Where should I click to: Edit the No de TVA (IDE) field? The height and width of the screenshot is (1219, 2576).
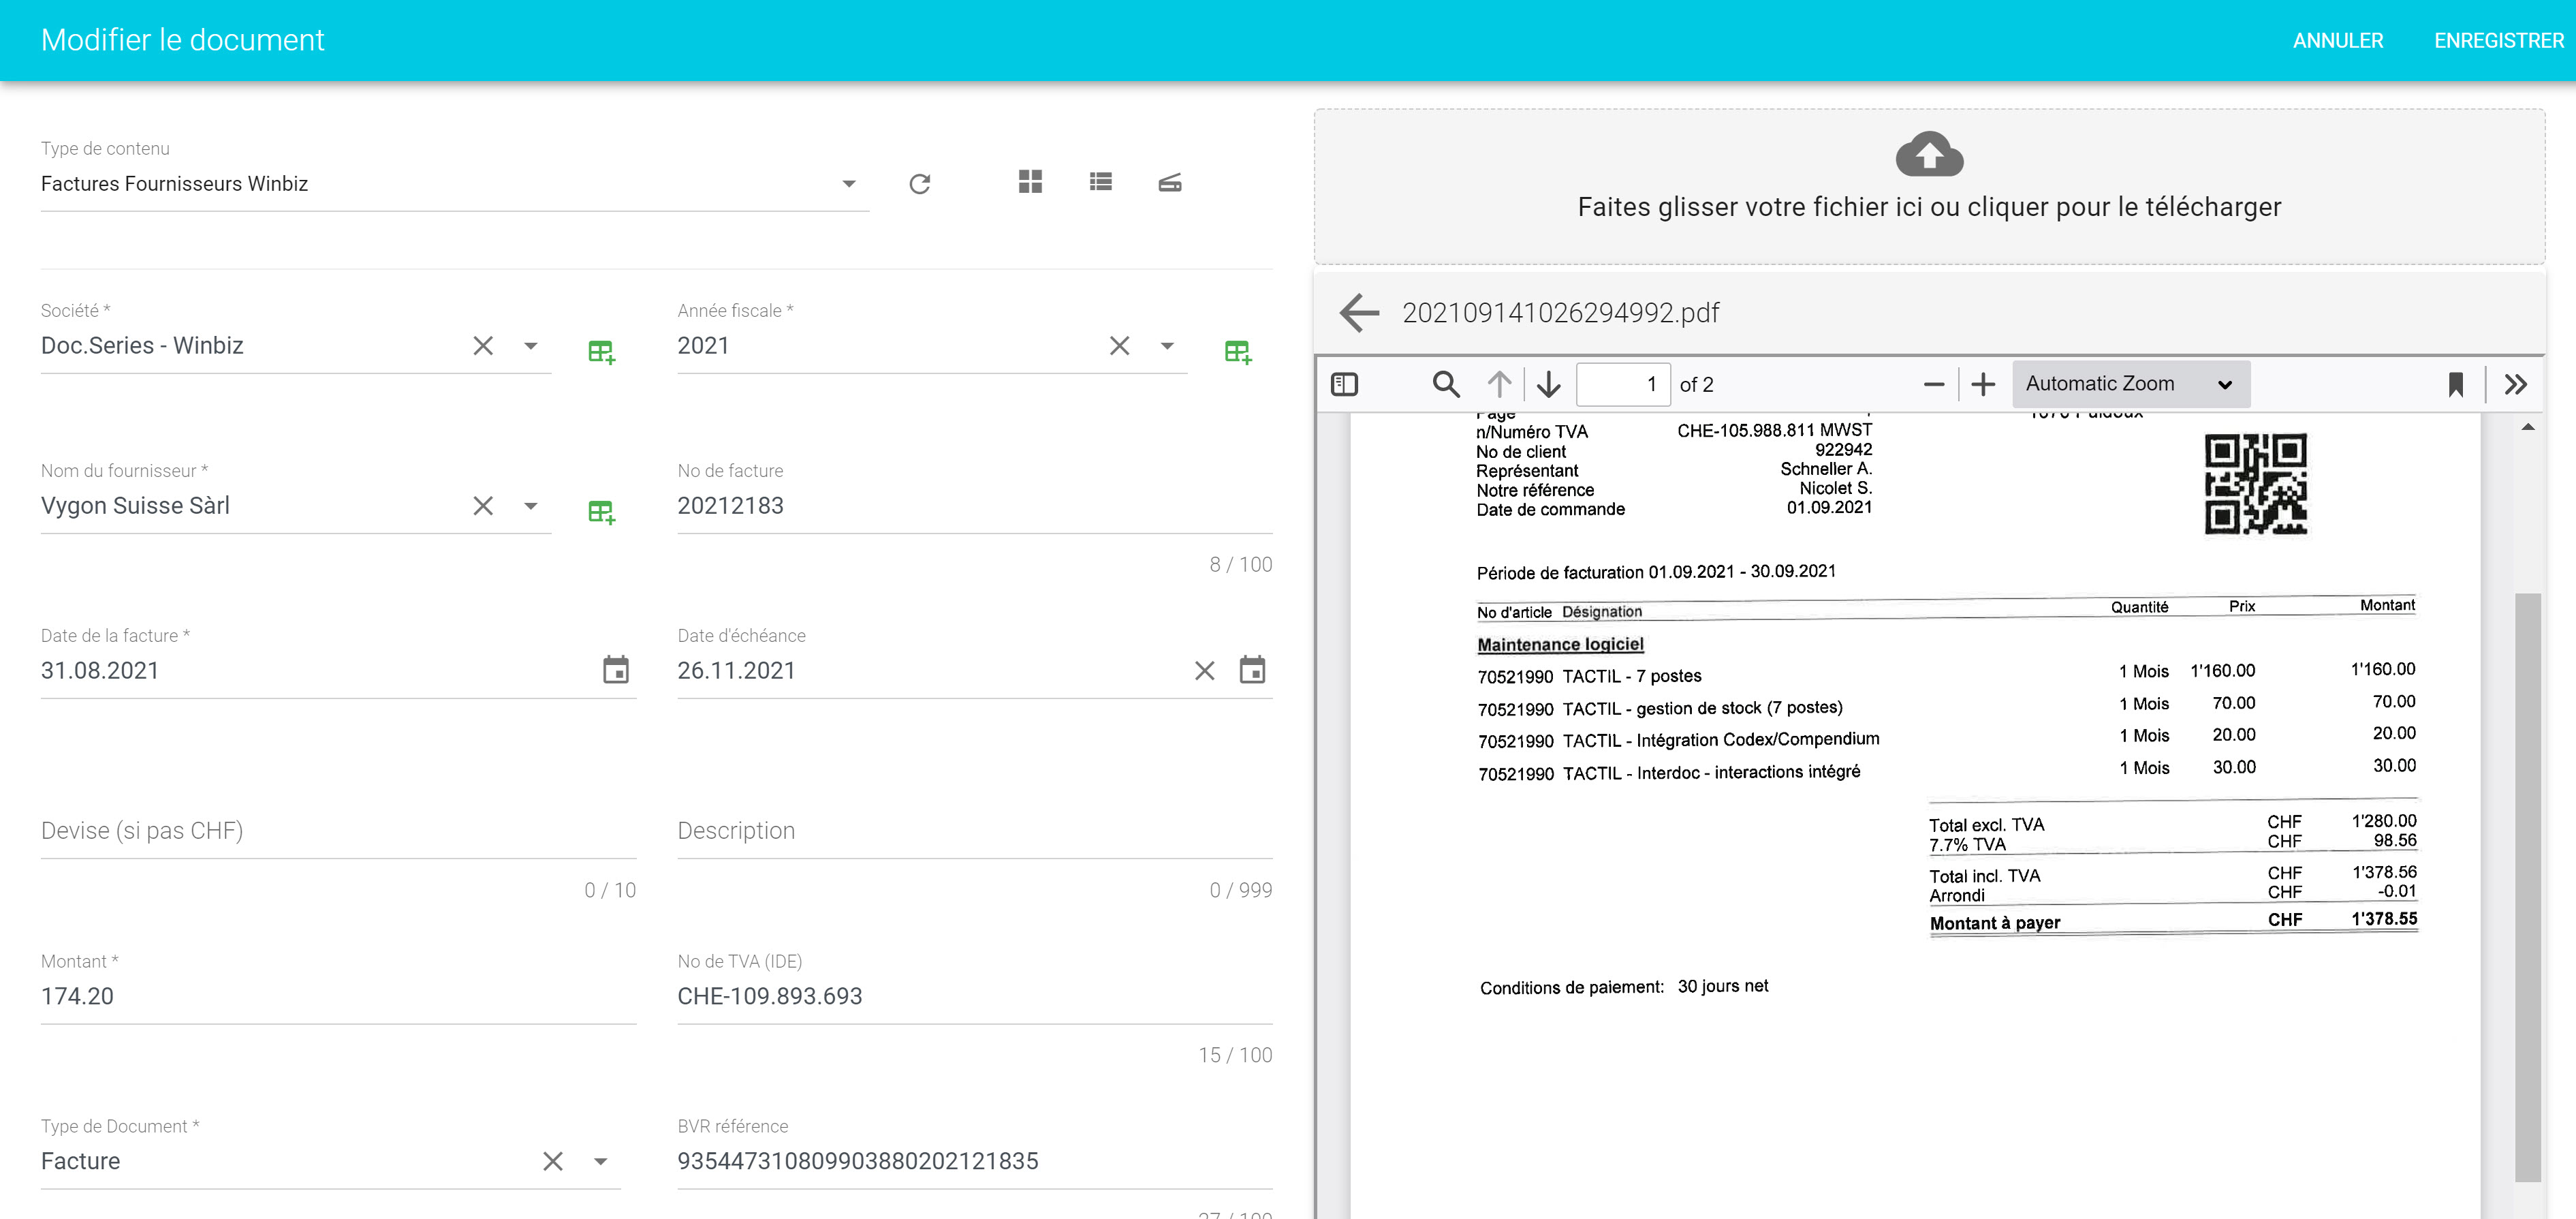point(974,996)
